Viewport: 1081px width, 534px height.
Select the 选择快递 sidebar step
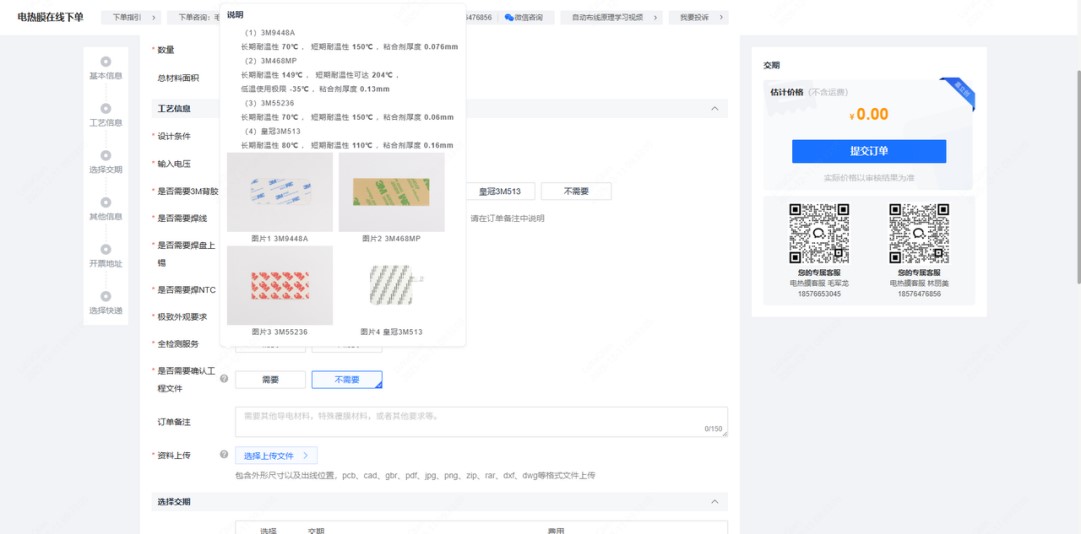click(106, 310)
